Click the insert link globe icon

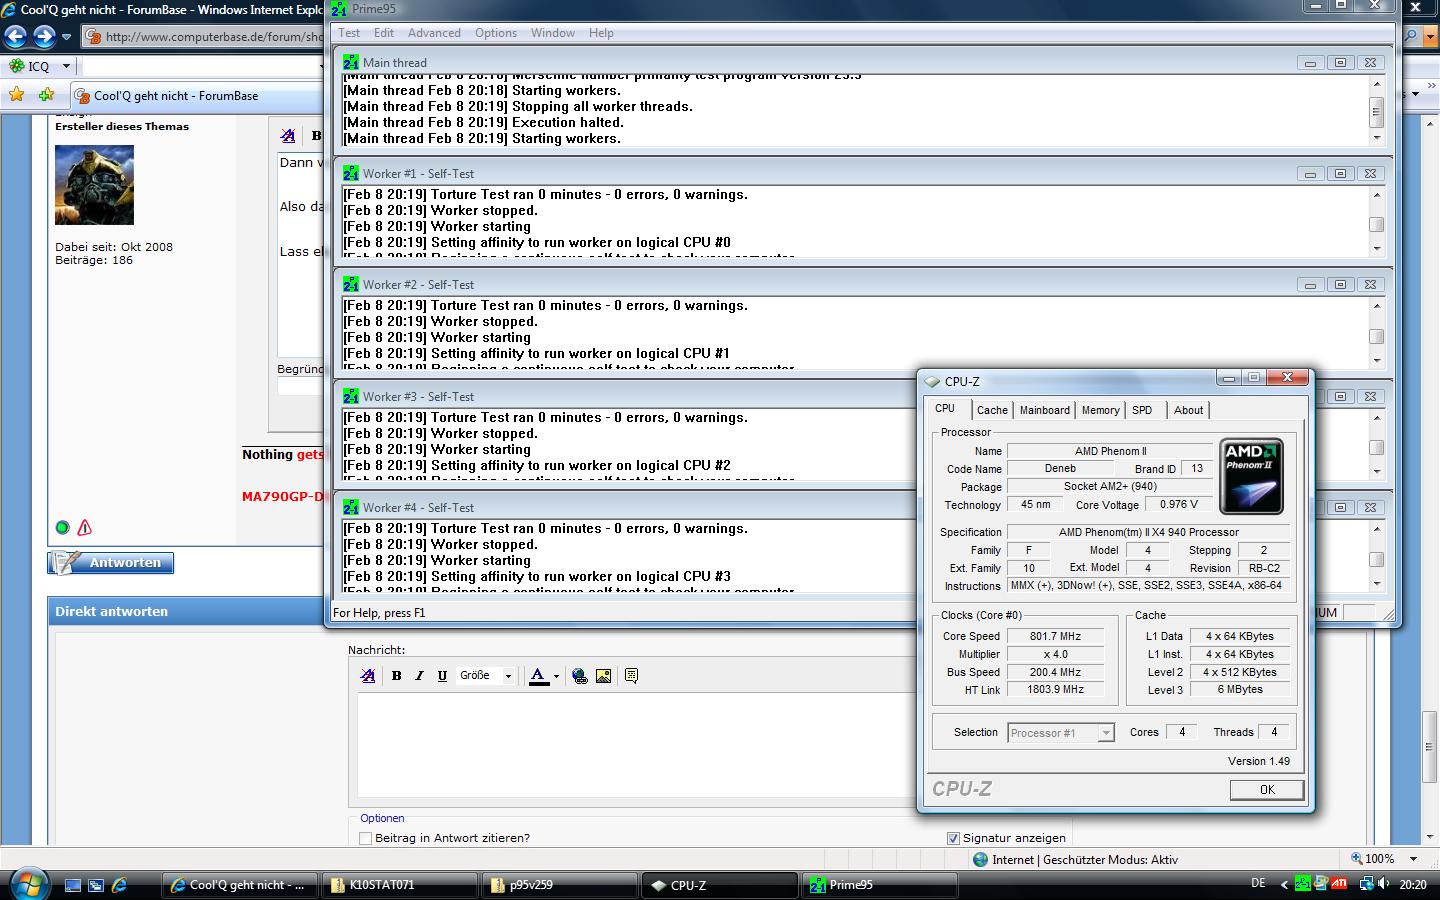point(580,676)
